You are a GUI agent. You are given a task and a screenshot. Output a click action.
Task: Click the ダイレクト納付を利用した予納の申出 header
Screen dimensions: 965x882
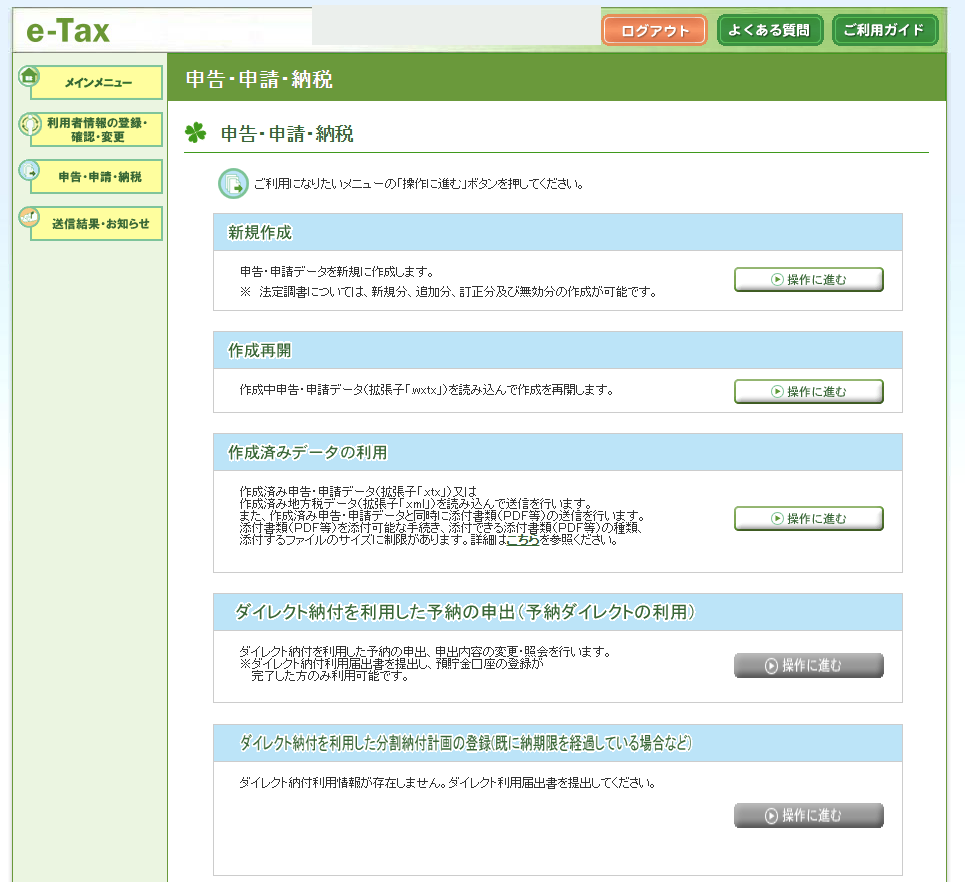click(558, 612)
